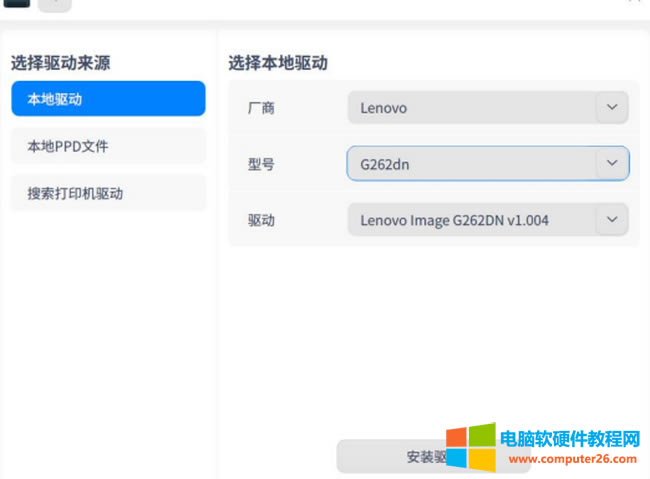Go back using the title bar back button

pos(54,3)
